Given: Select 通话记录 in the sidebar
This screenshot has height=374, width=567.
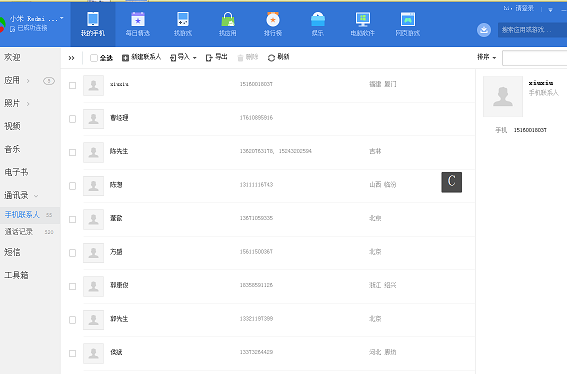Looking at the screenshot, I should point(19,232).
